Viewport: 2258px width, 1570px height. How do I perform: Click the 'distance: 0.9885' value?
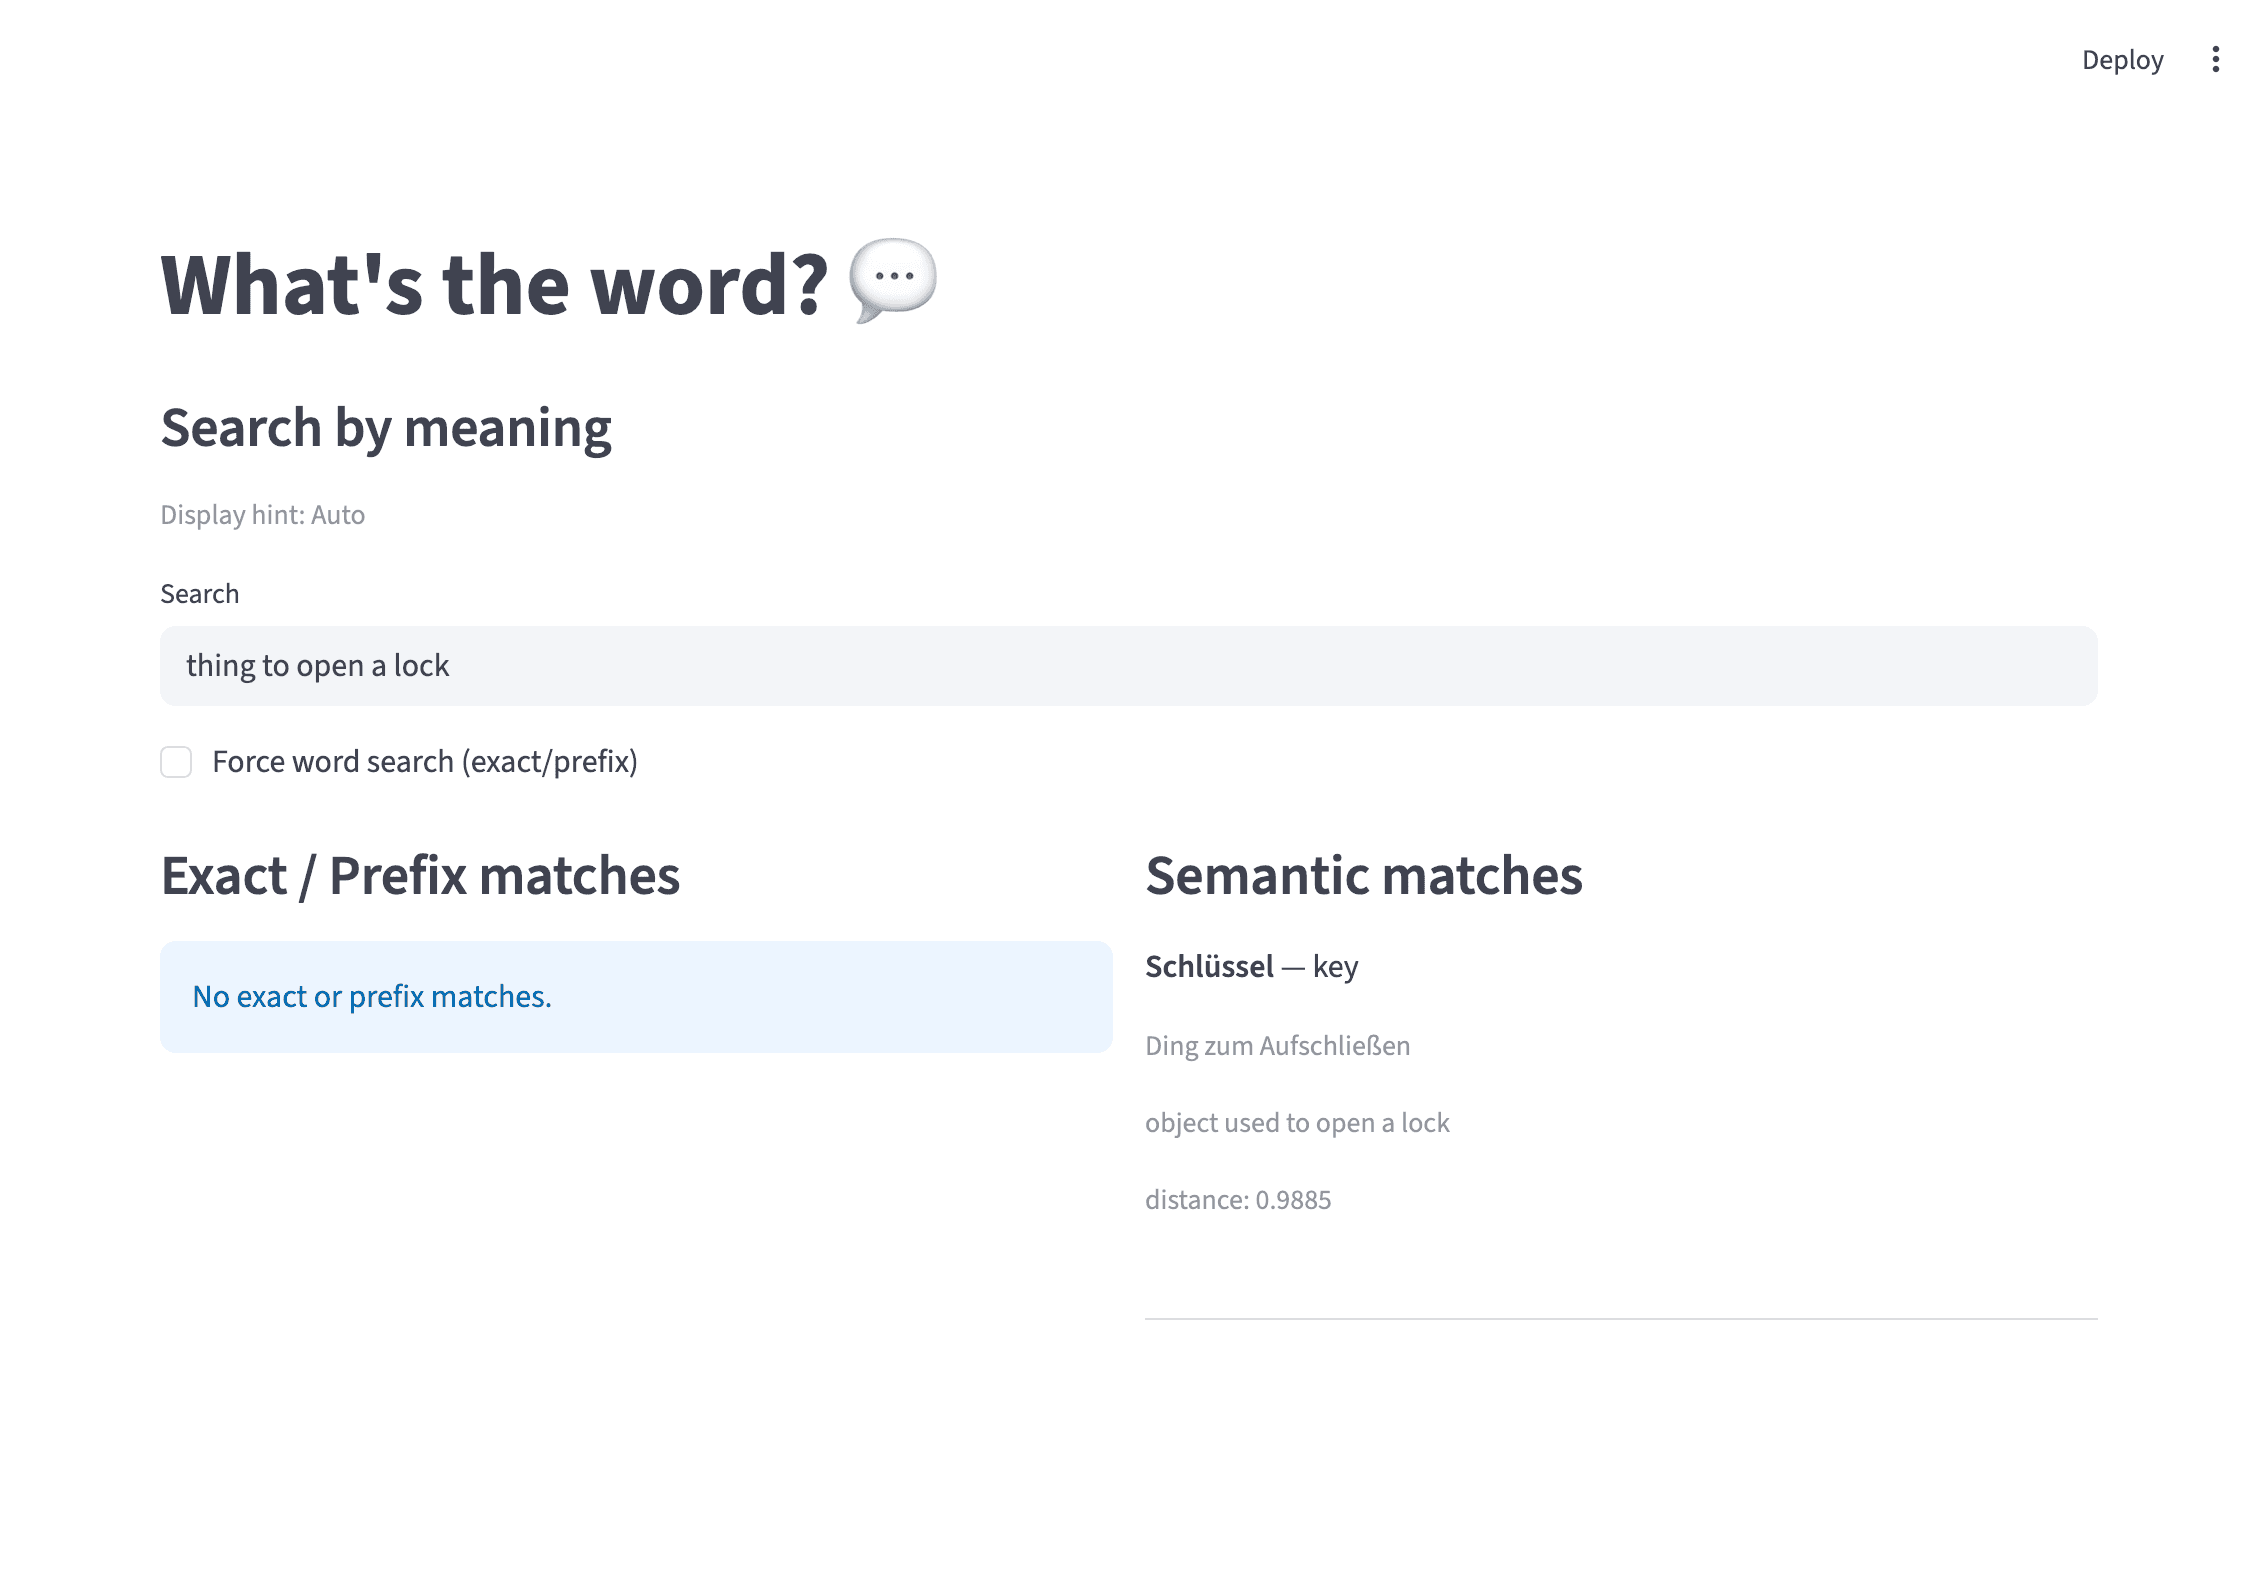click(1238, 1199)
